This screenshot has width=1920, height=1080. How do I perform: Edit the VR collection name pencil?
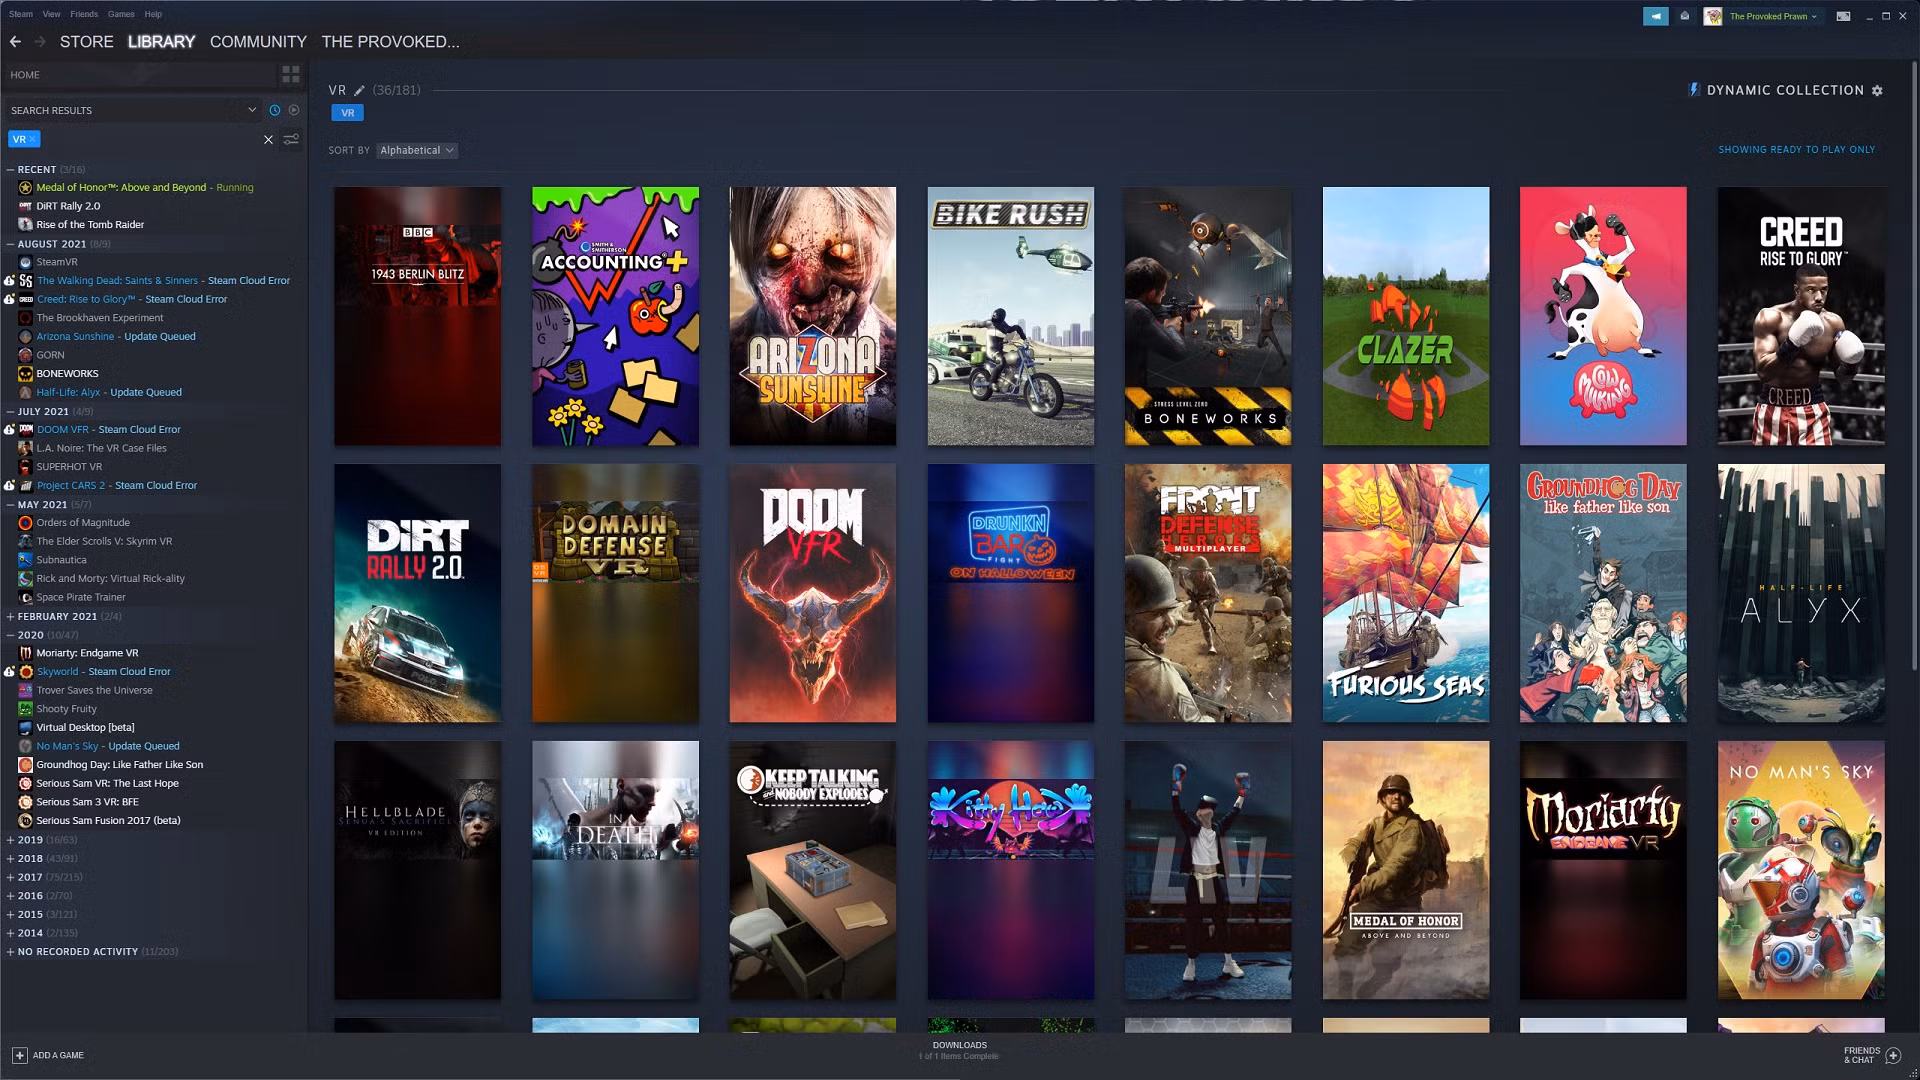tap(360, 90)
